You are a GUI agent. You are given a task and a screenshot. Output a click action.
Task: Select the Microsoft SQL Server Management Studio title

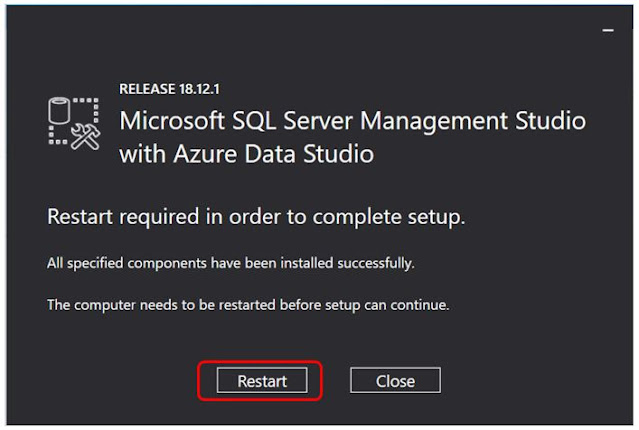pos(352,121)
